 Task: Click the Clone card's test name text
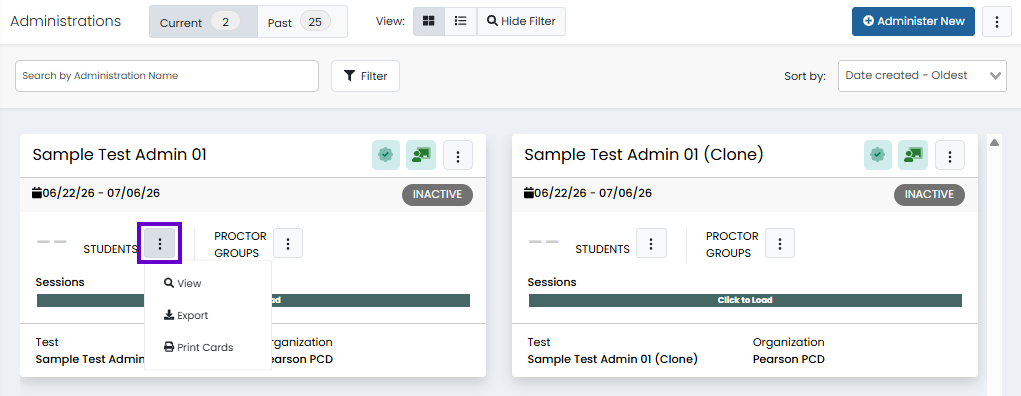612,359
